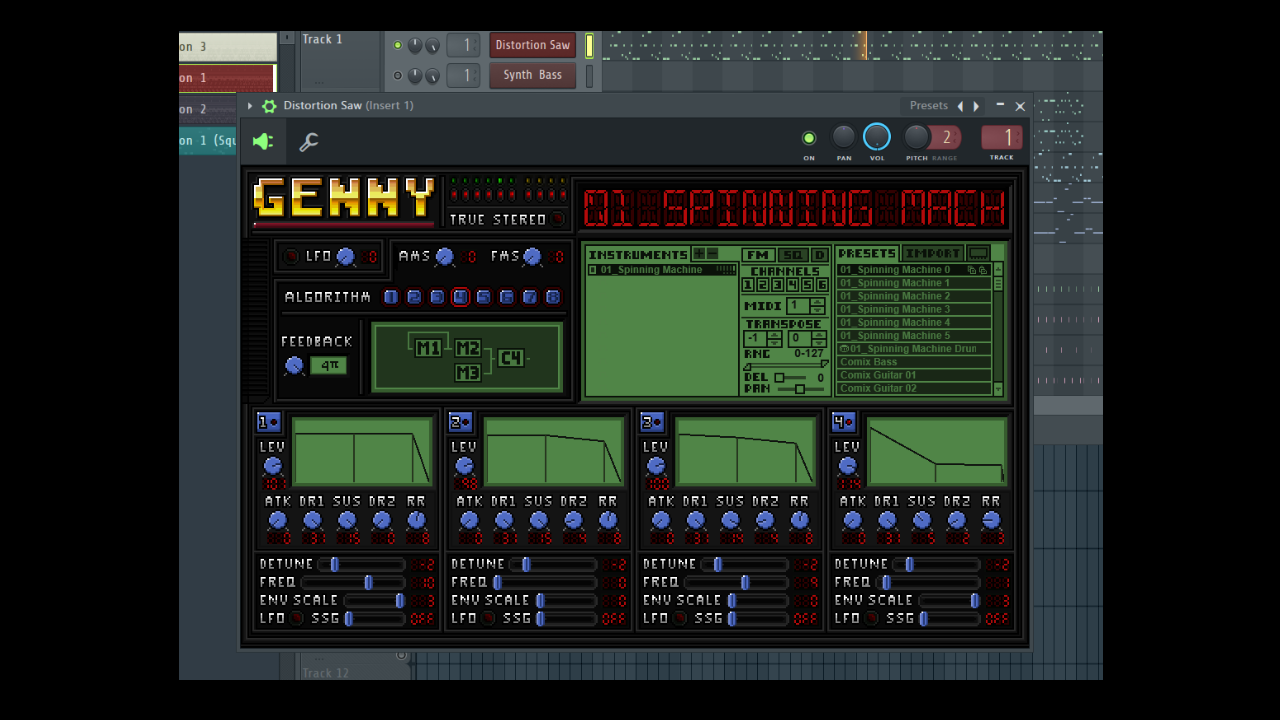Click the FMS knob
Screen dimensions: 1280x720
(x=532, y=257)
